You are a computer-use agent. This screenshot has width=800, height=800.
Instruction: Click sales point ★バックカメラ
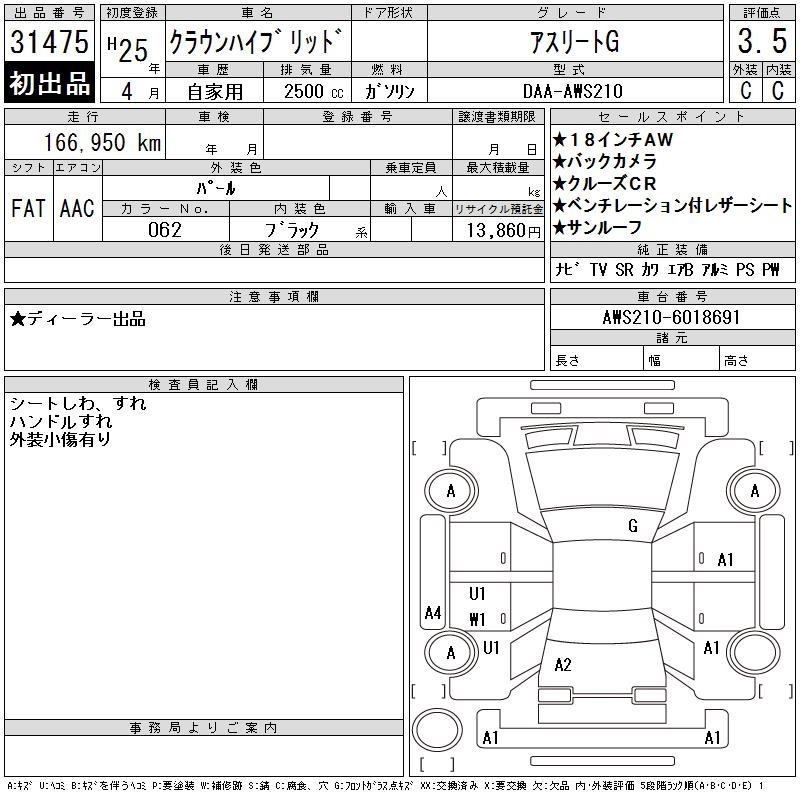tap(605, 161)
